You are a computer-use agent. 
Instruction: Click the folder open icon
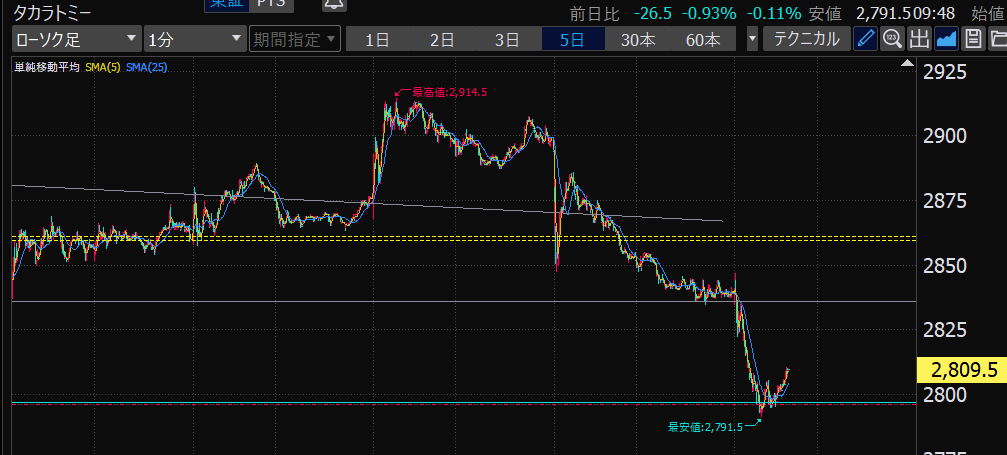(x=996, y=40)
